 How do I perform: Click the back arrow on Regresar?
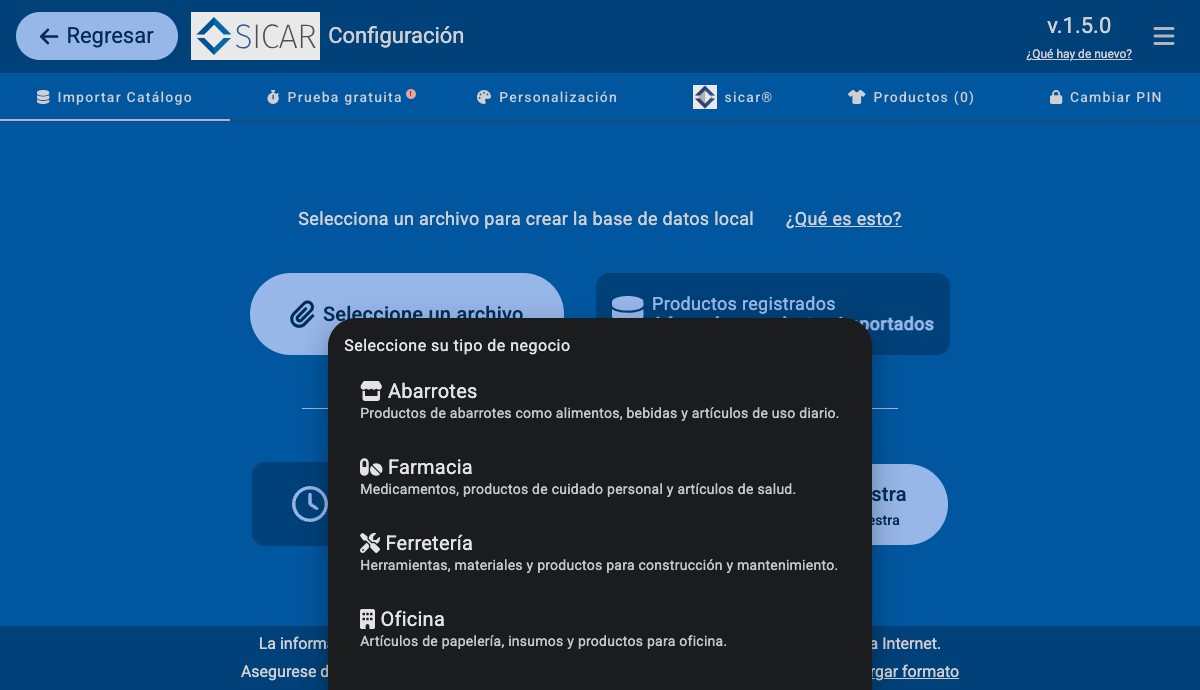tap(48, 36)
